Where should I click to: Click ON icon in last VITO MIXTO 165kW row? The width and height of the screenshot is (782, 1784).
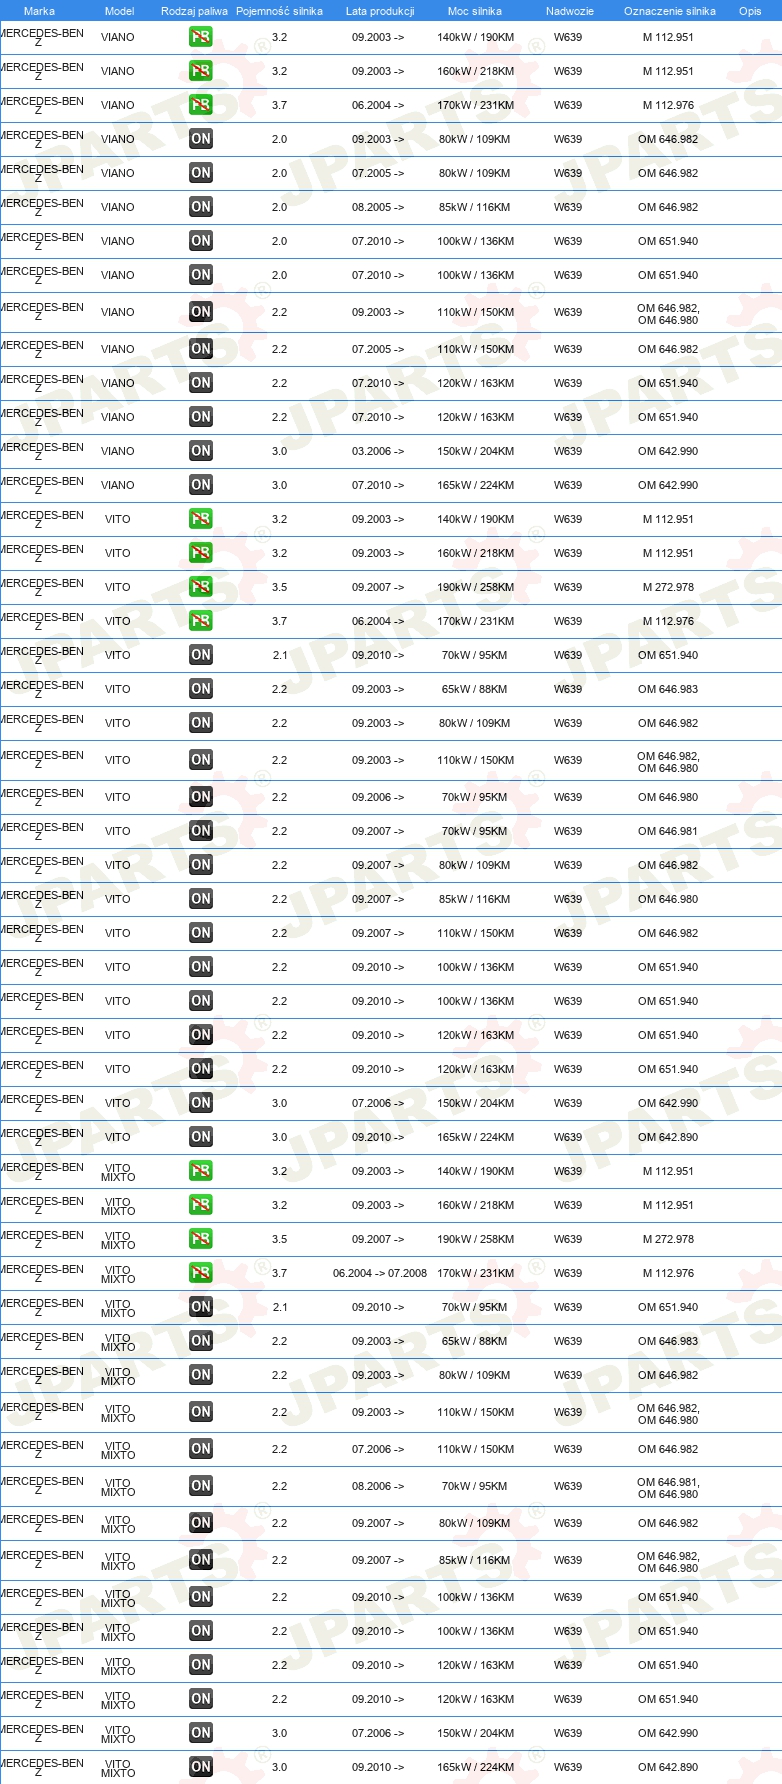coord(201,1767)
